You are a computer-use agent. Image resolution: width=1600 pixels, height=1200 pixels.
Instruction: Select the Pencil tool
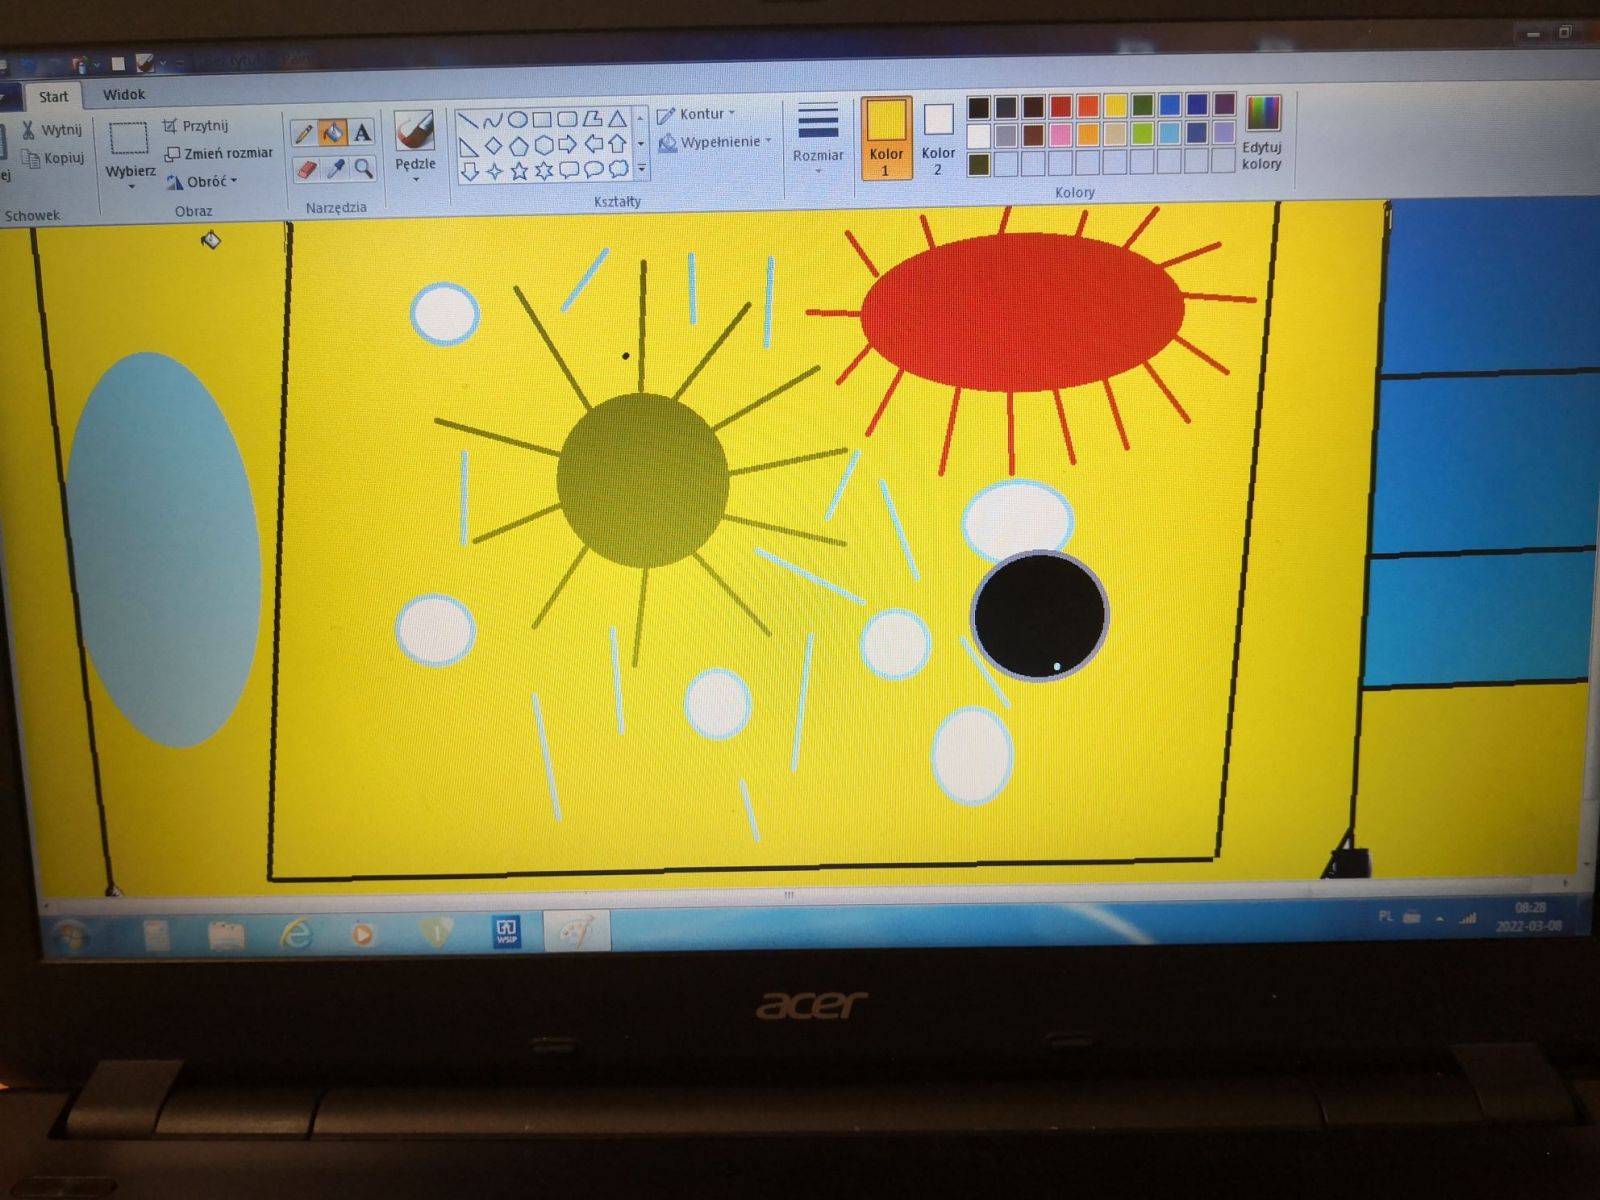pyautogui.click(x=304, y=133)
